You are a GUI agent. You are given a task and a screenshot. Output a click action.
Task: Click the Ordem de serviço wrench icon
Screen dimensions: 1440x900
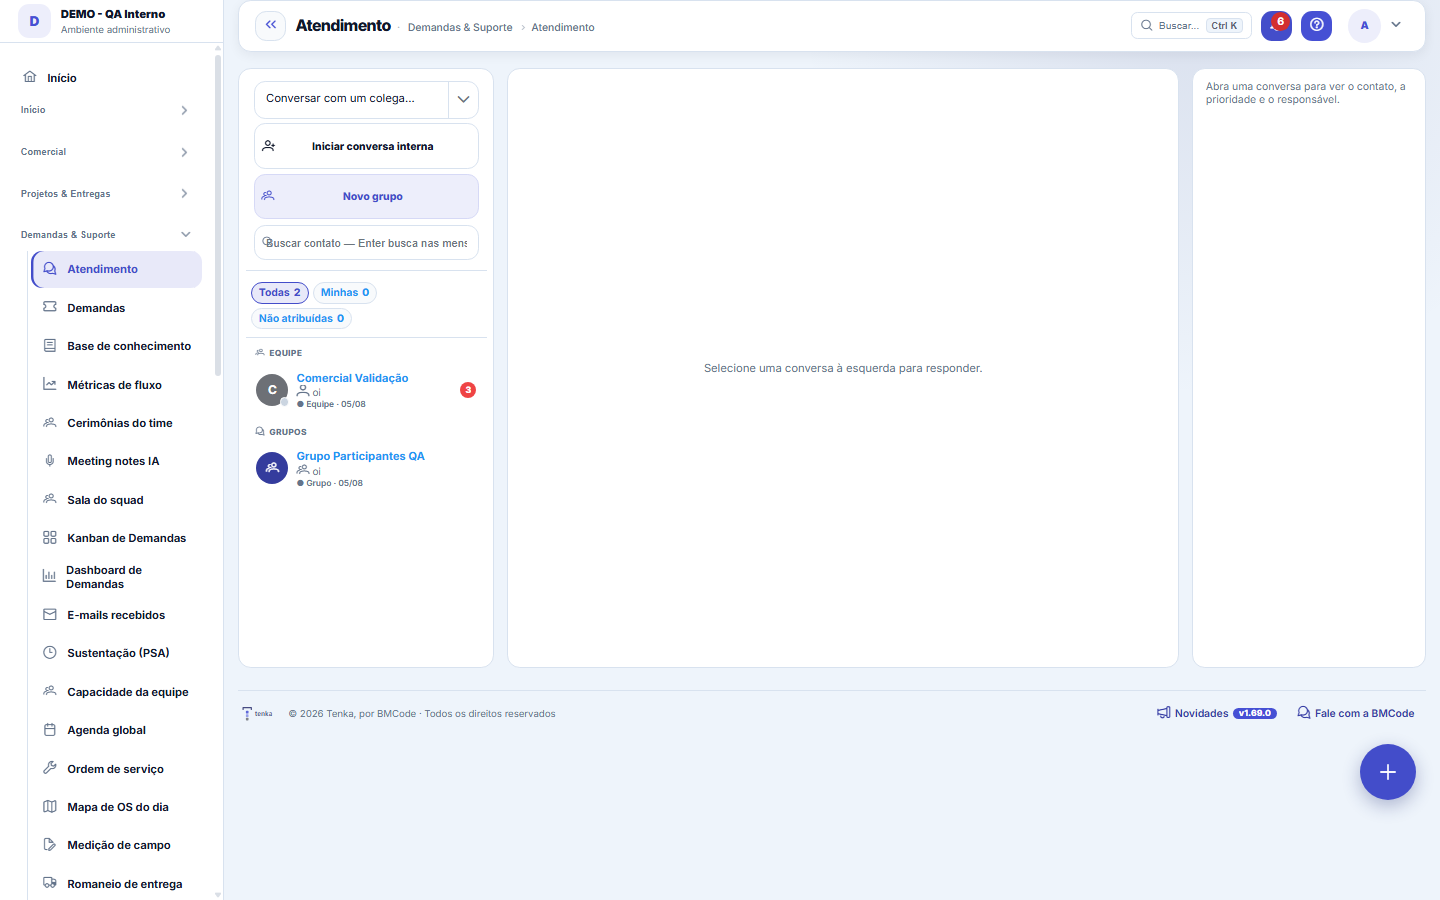point(50,768)
